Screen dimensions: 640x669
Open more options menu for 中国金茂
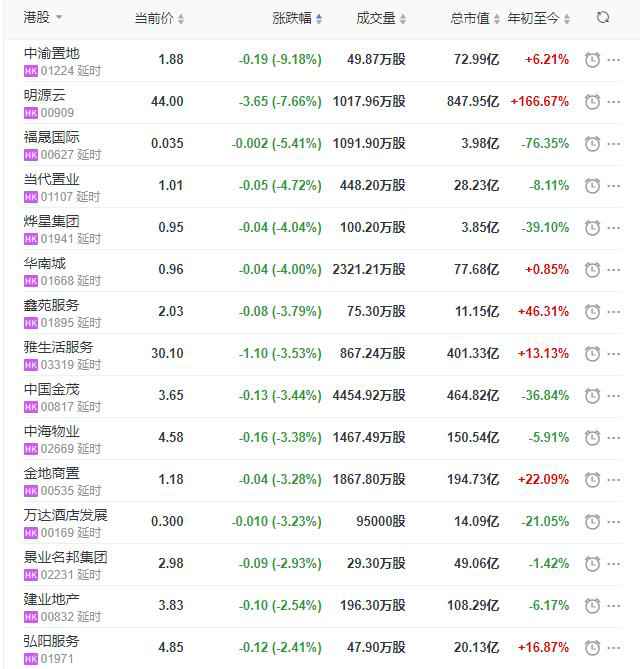tap(614, 396)
